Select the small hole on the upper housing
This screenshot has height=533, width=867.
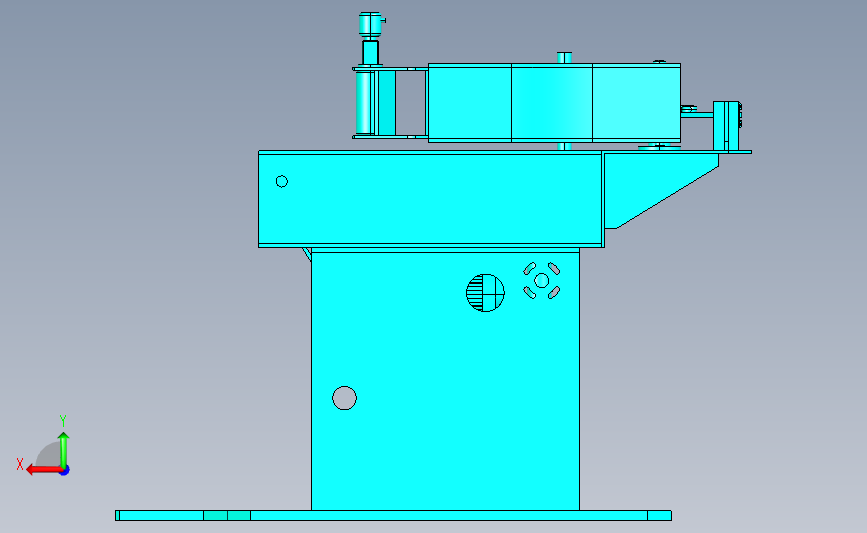[281, 181]
